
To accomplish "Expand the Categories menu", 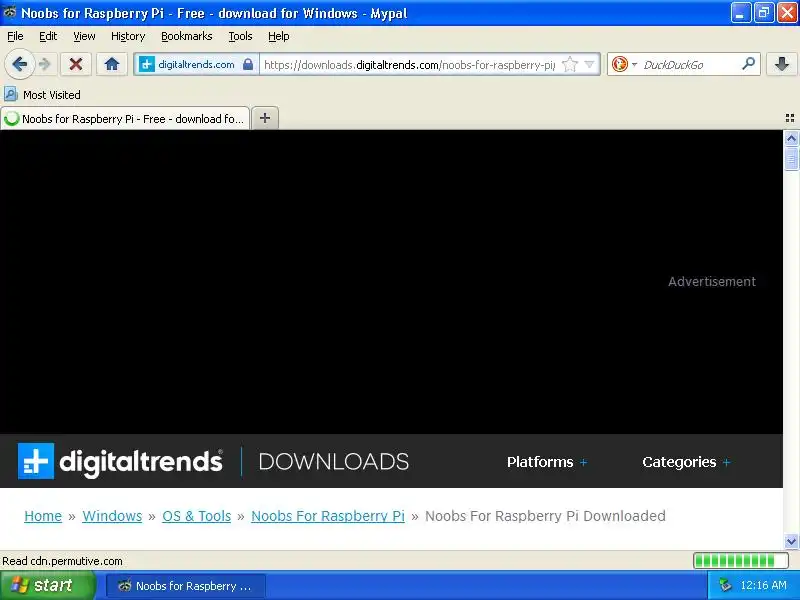I will pyautogui.click(x=686, y=462).
